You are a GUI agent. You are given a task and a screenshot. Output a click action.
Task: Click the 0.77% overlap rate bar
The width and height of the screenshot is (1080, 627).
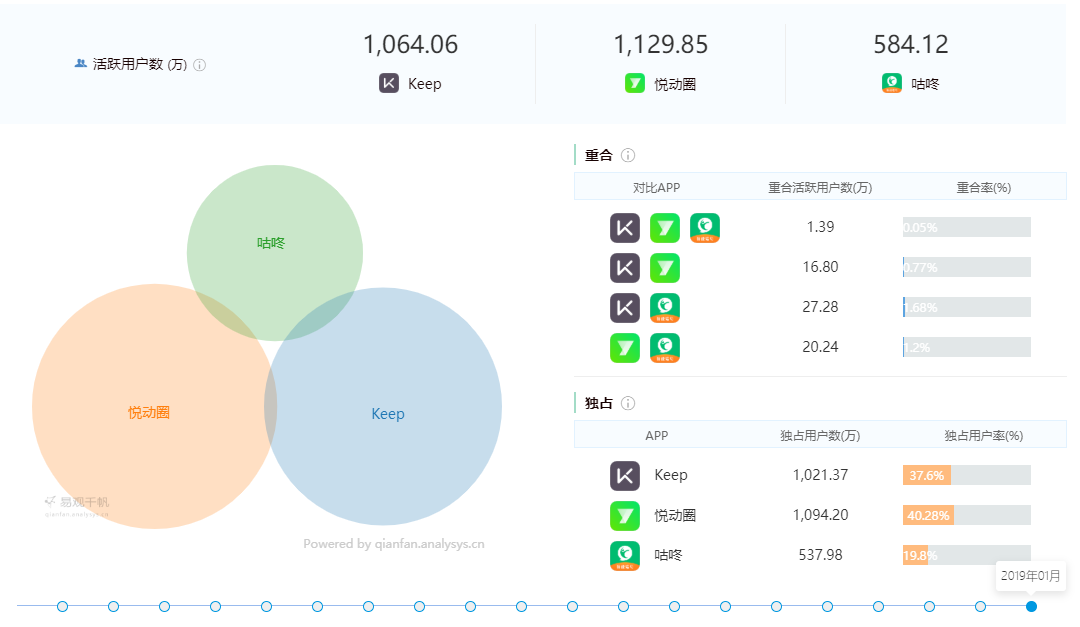point(966,267)
